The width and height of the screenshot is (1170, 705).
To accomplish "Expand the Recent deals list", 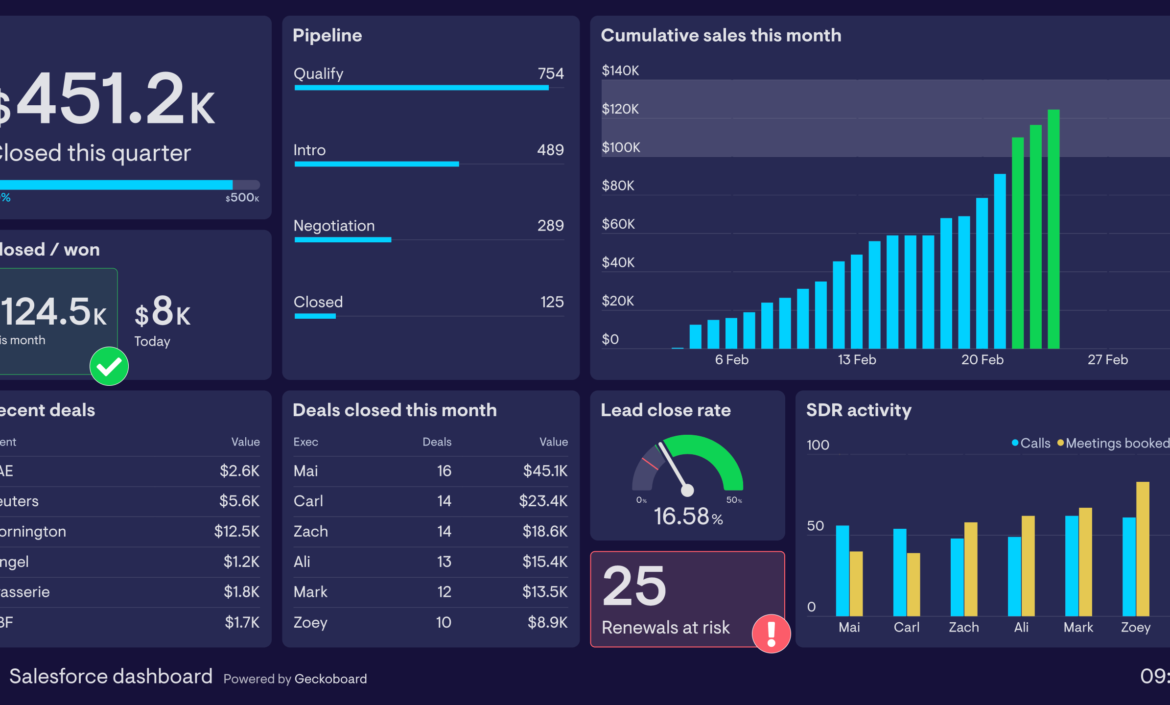I will 45,410.
